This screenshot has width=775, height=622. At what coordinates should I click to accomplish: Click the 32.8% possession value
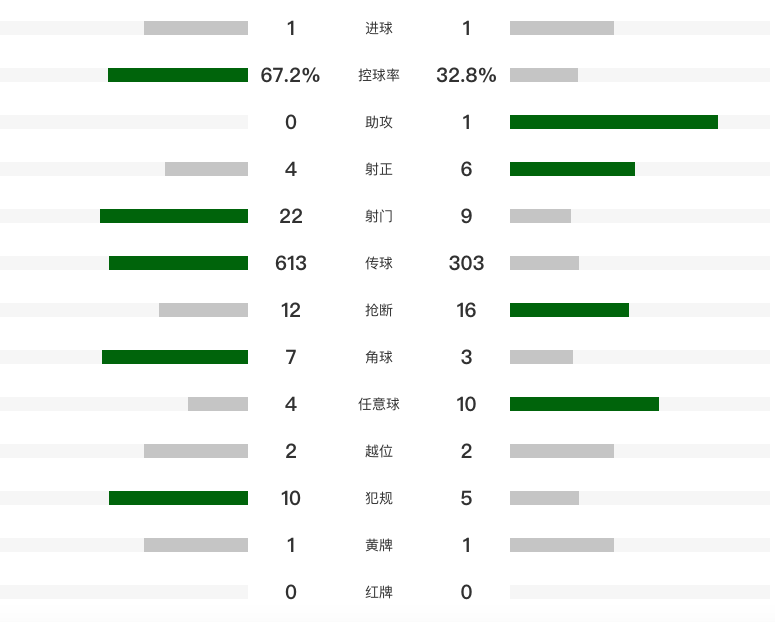[466, 75]
